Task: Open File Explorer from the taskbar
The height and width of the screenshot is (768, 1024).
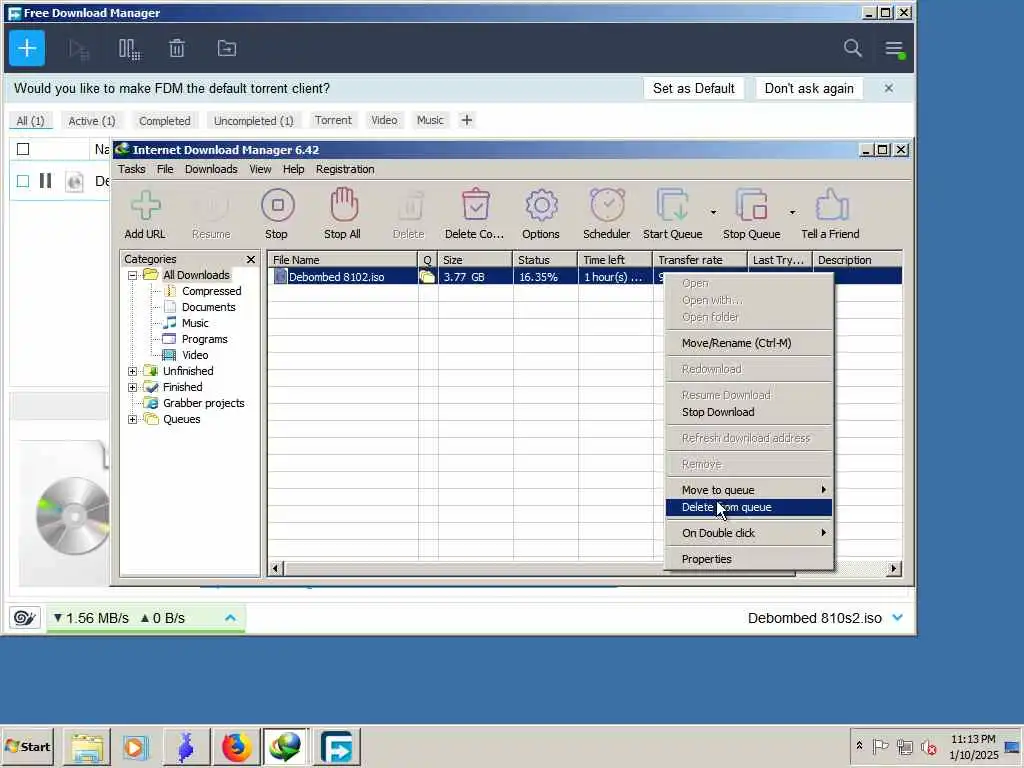Action: [87, 746]
